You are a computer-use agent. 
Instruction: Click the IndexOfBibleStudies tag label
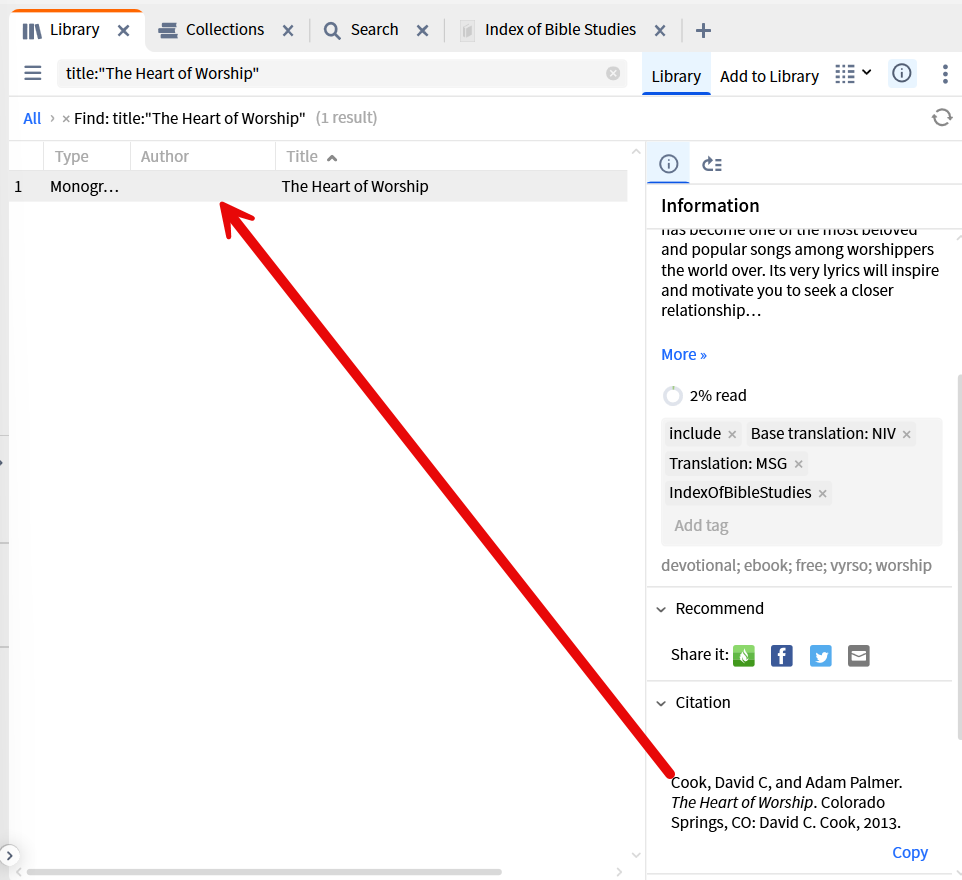[x=740, y=492]
